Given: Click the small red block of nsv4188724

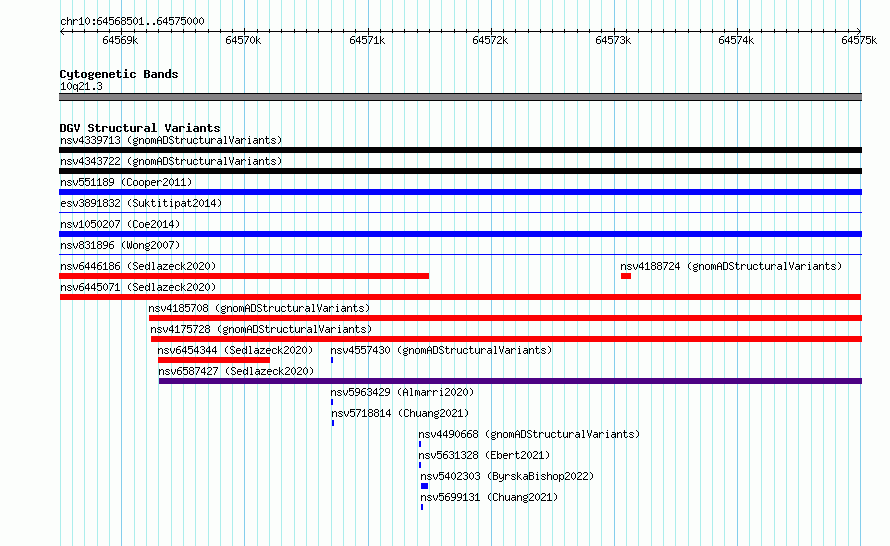Looking at the screenshot, I should point(626,276).
